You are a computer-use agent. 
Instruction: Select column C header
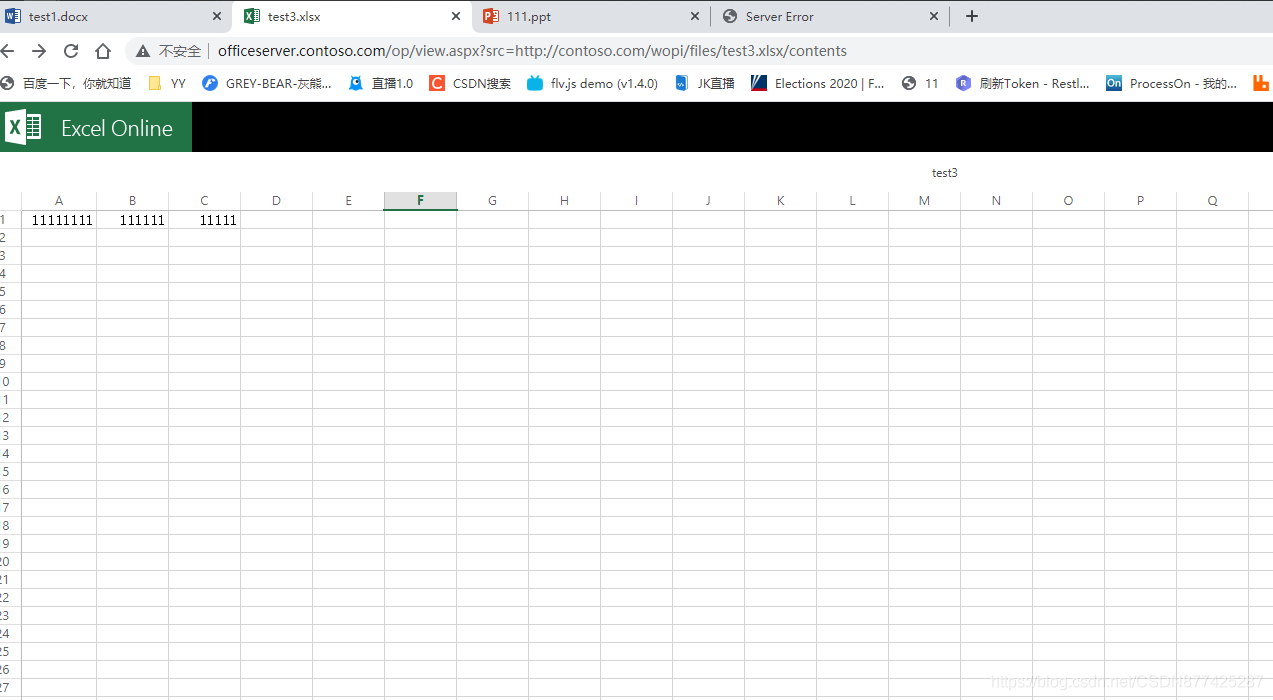(x=204, y=201)
